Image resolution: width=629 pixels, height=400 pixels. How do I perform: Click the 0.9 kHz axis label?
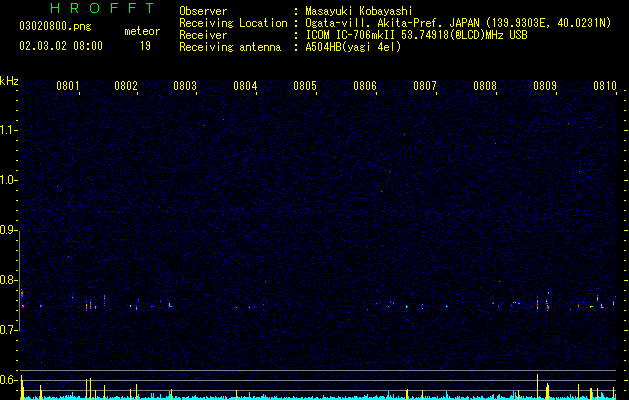pyautogui.click(x=8, y=230)
